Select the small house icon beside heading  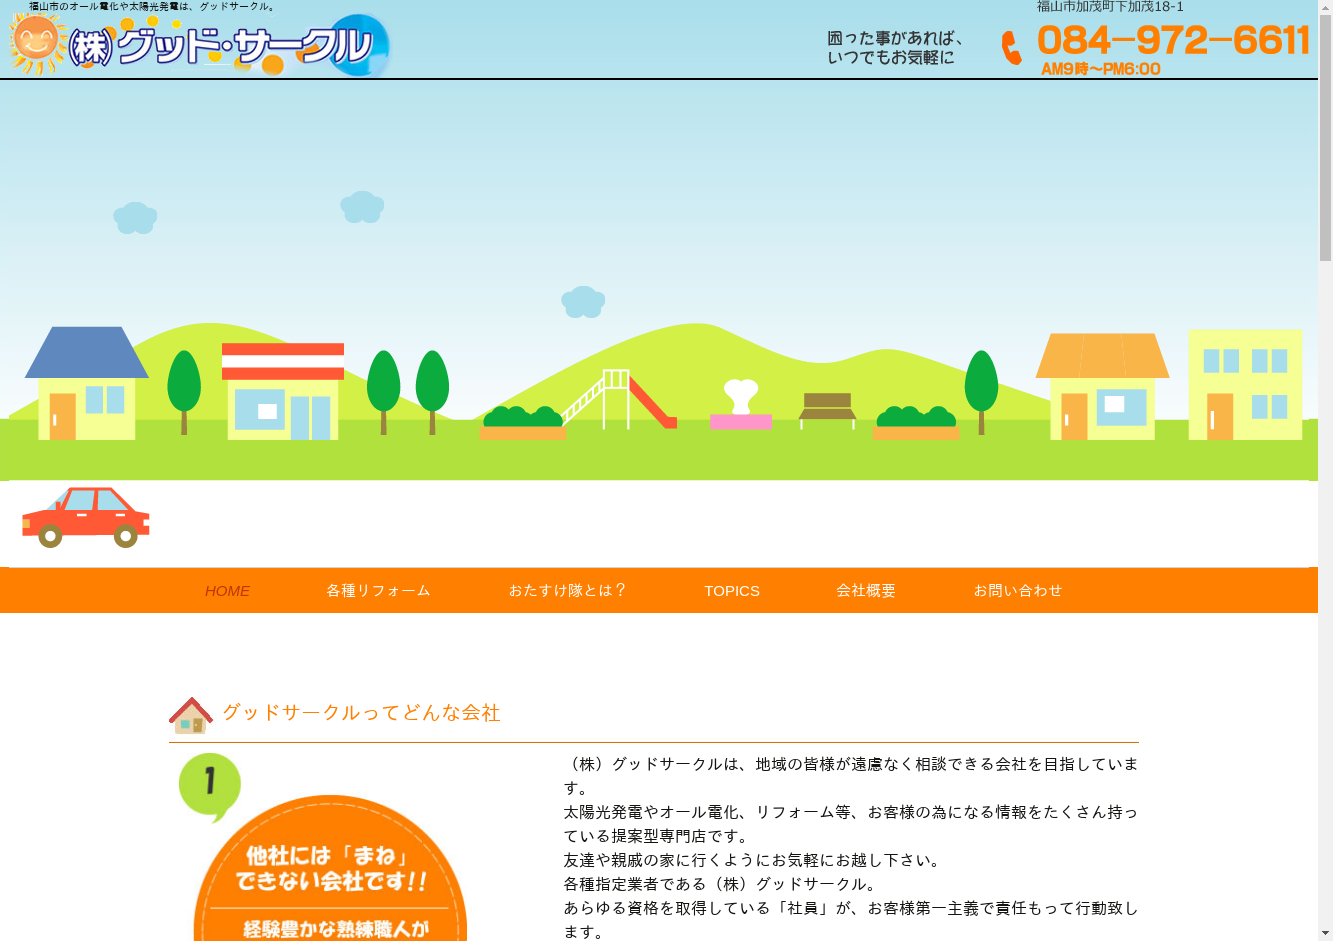pyautogui.click(x=190, y=715)
